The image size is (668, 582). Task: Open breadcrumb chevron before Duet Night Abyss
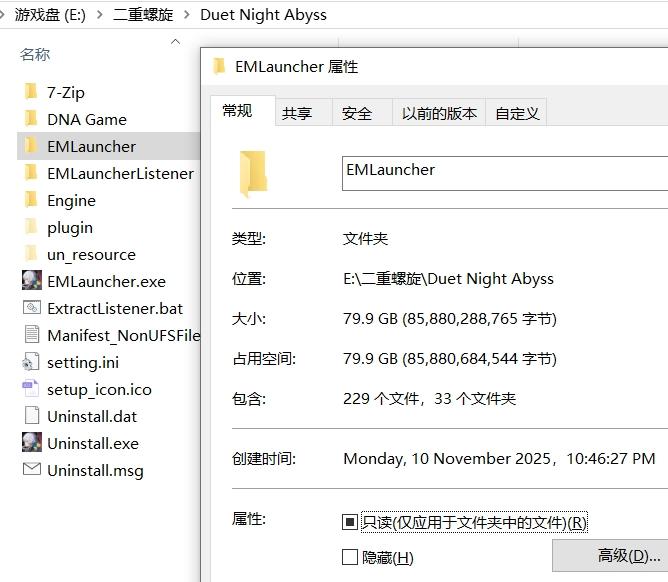pyautogui.click(x=186, y=15)
